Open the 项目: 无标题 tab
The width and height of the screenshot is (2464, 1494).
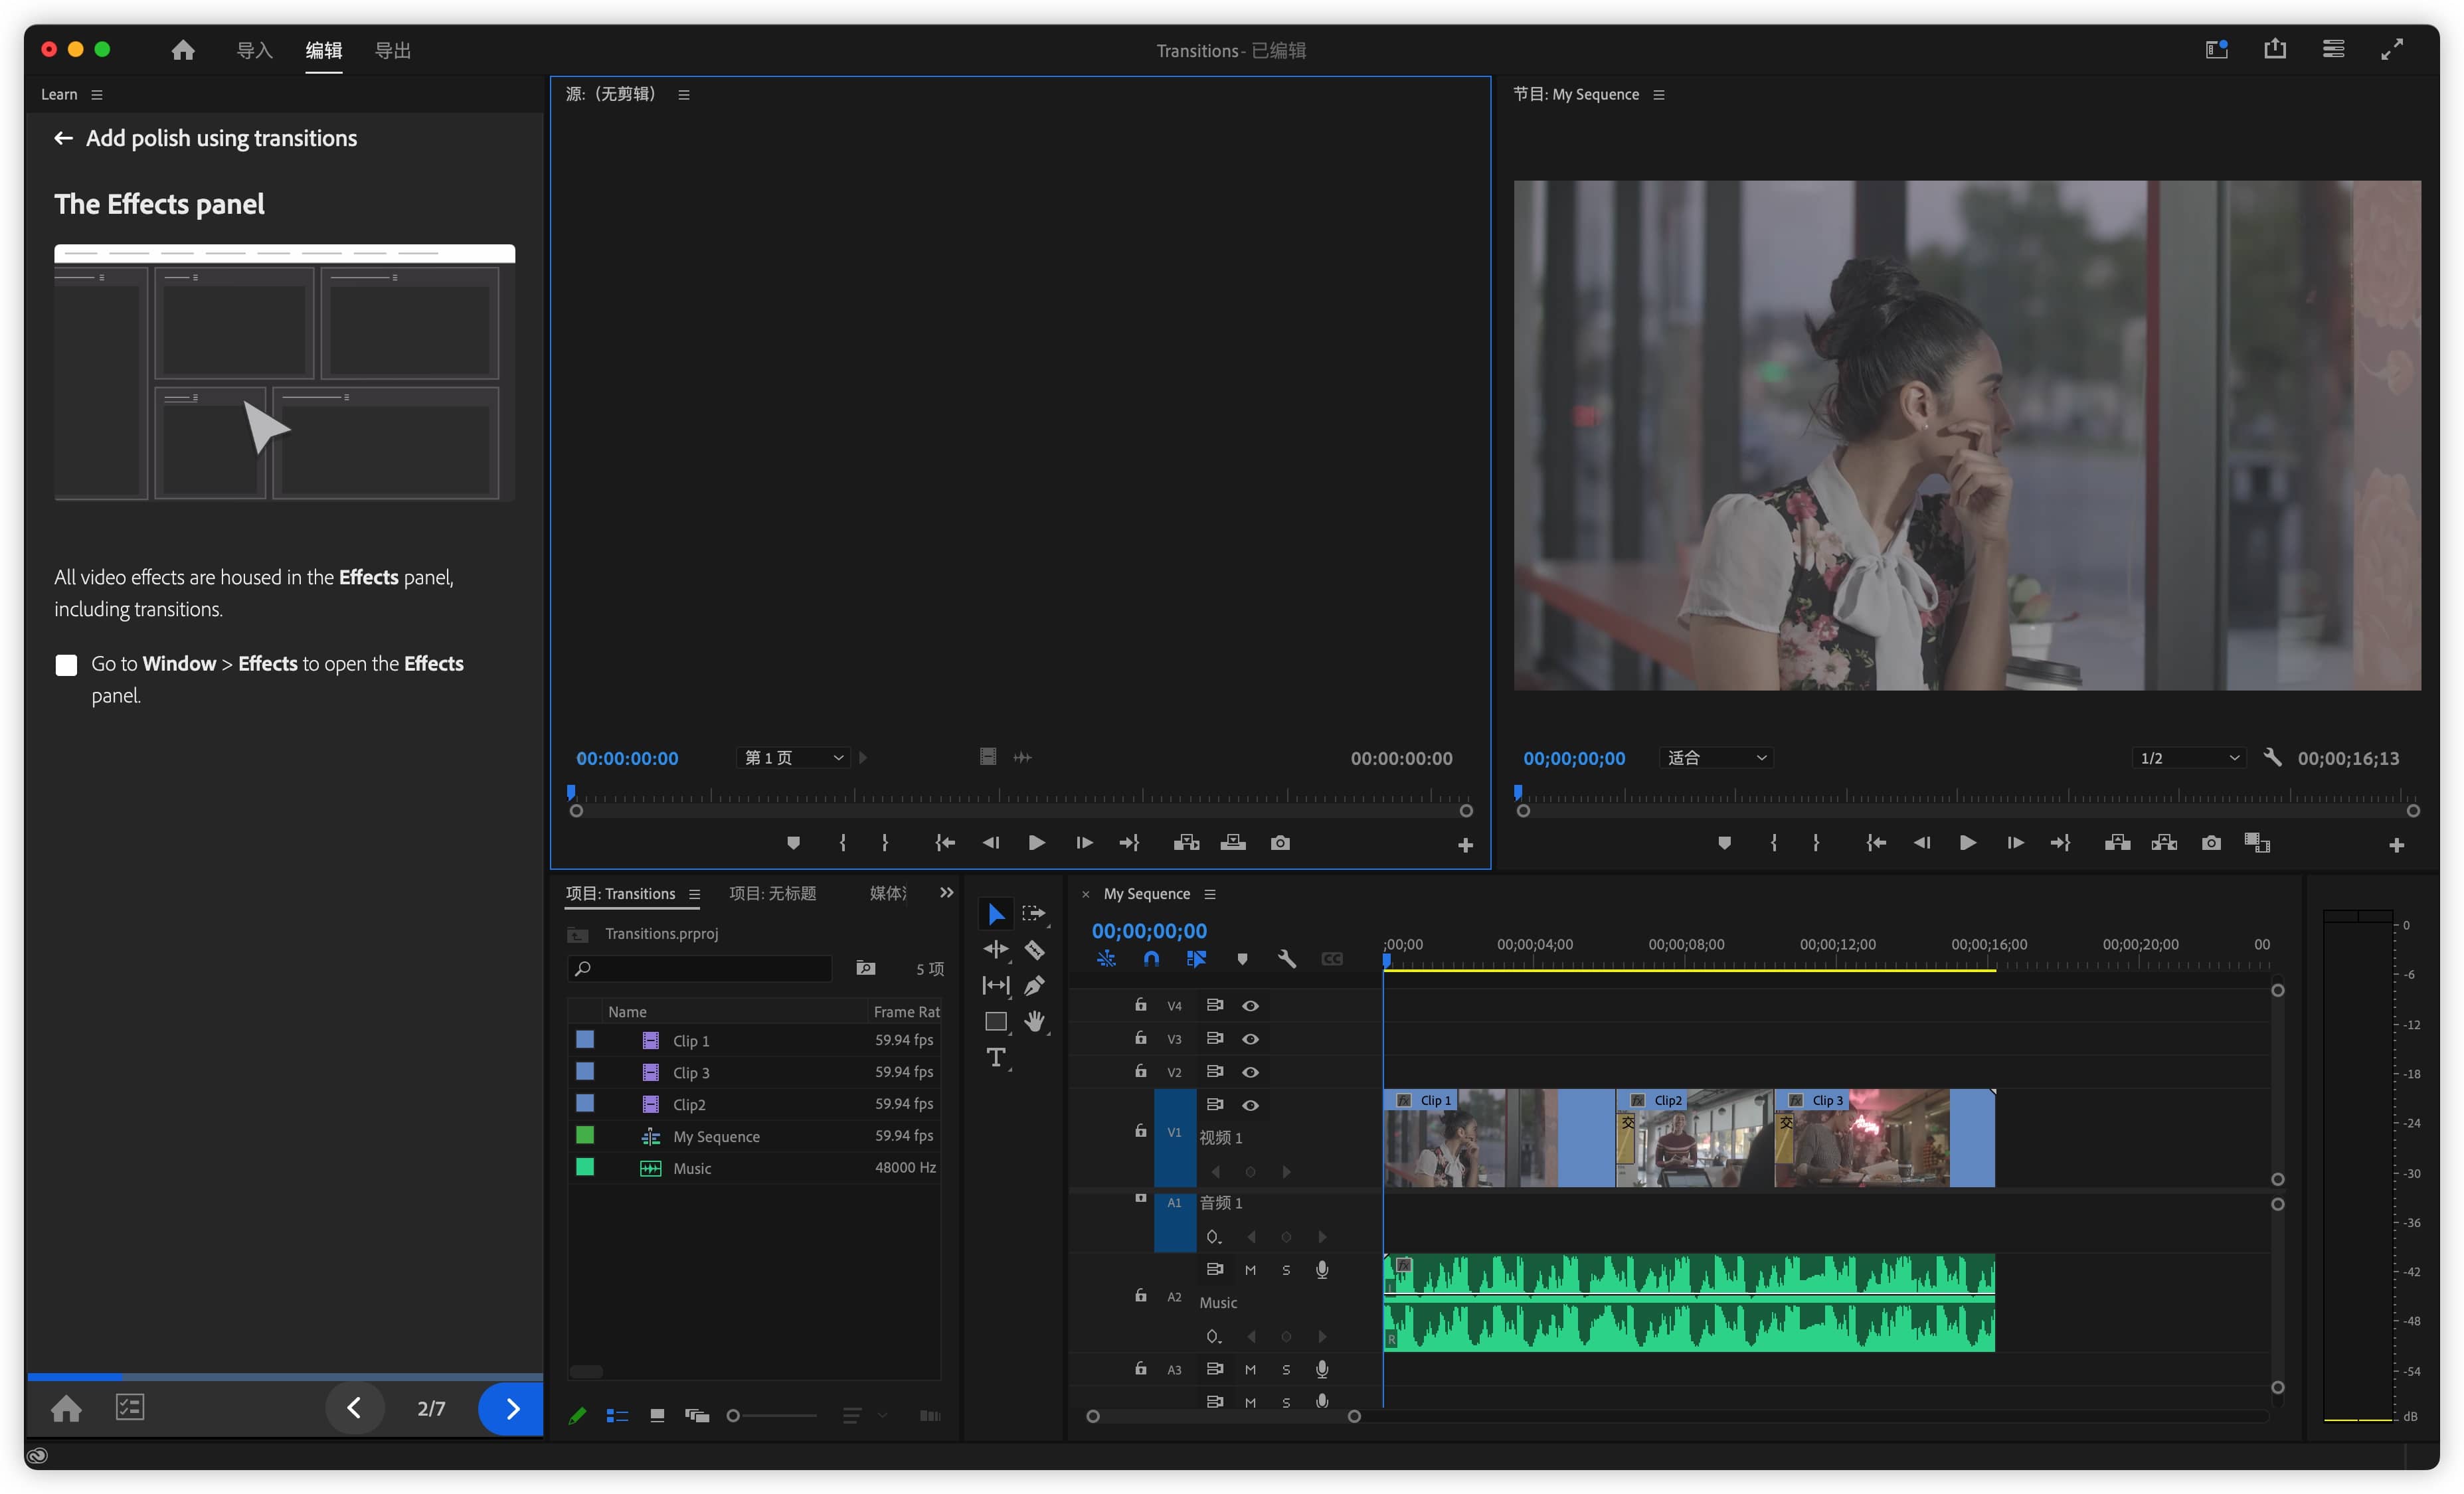click(x=772, y=893)
